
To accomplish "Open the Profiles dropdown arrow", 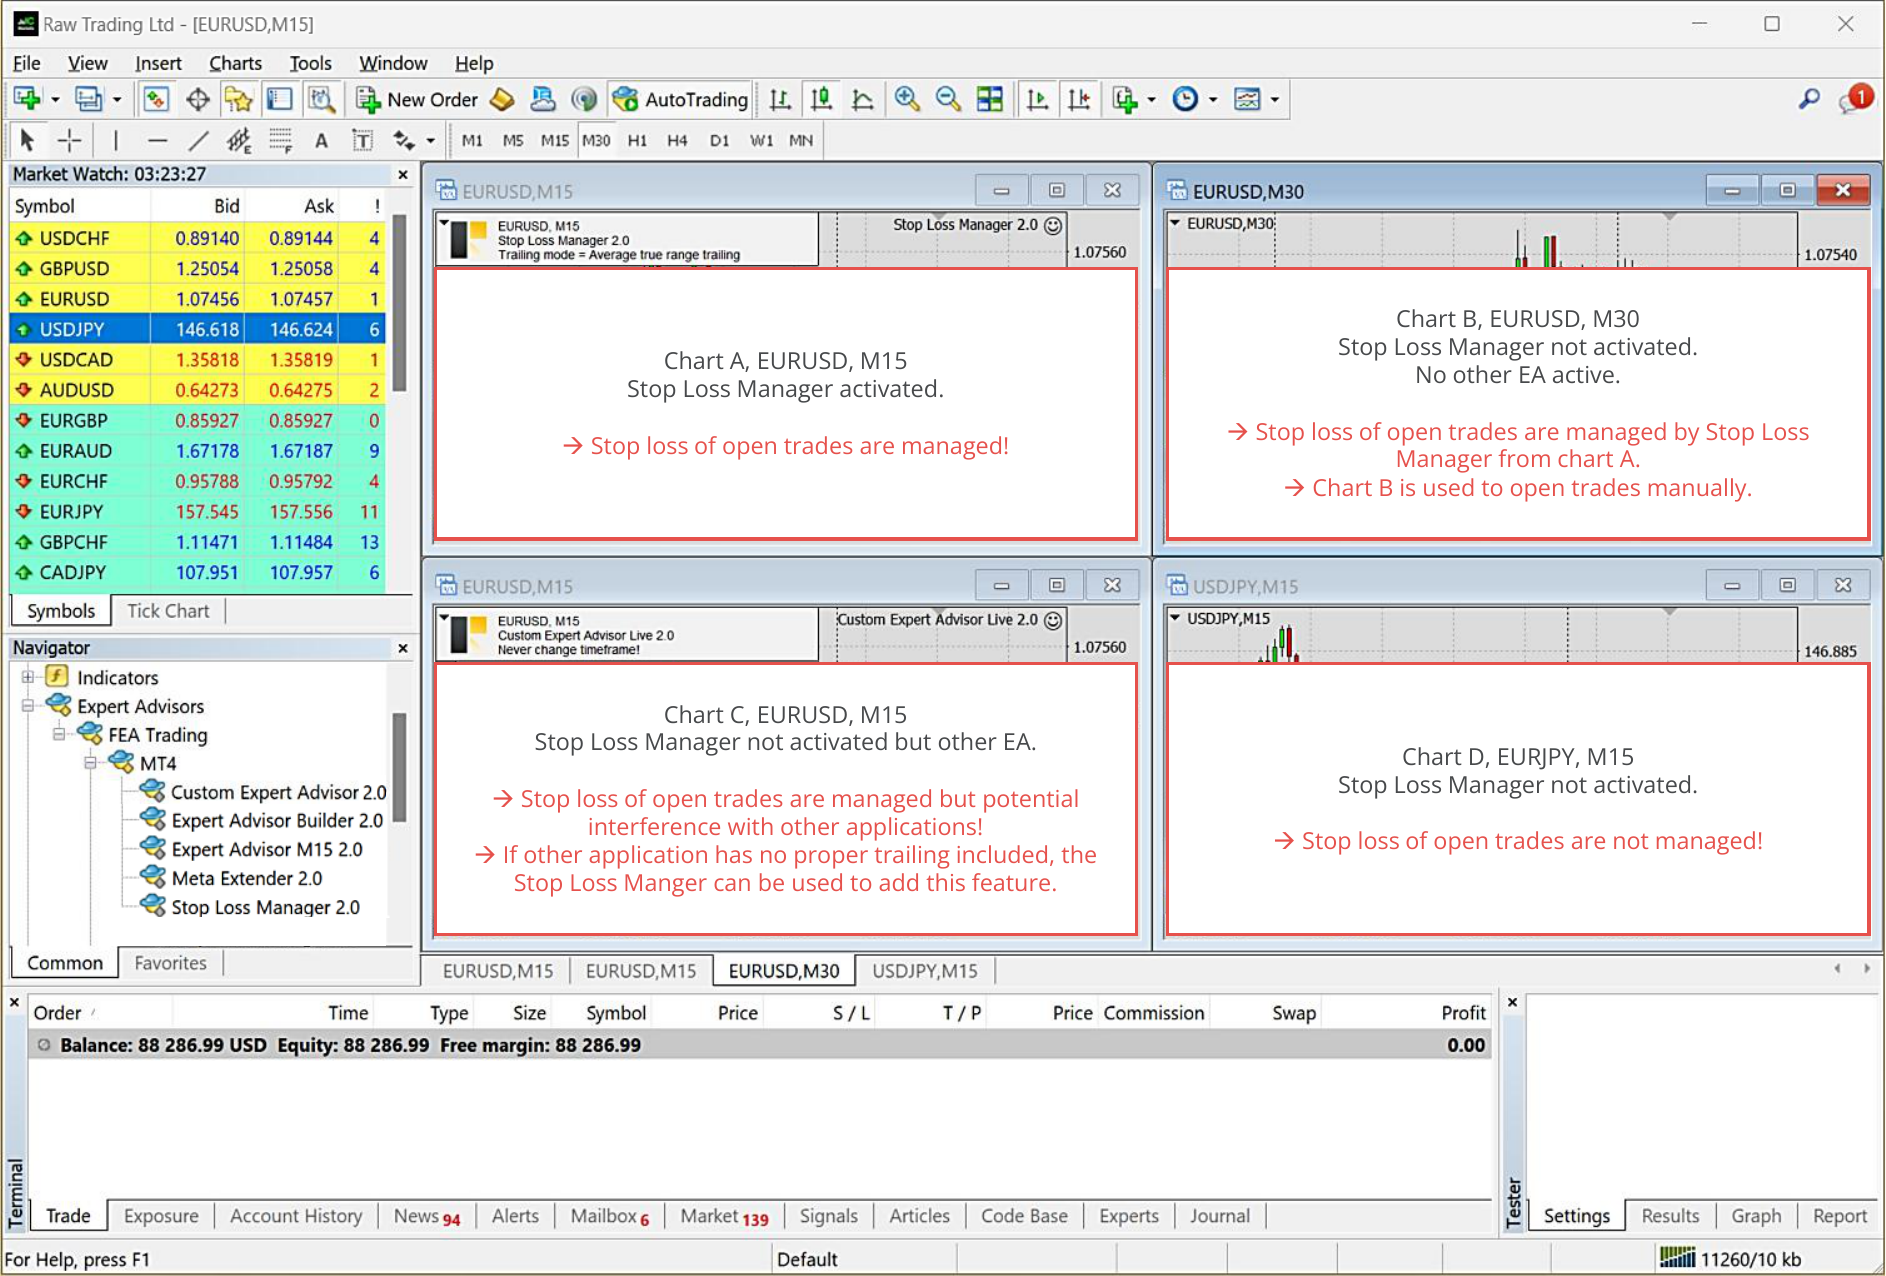I will (x=117, y=99).
